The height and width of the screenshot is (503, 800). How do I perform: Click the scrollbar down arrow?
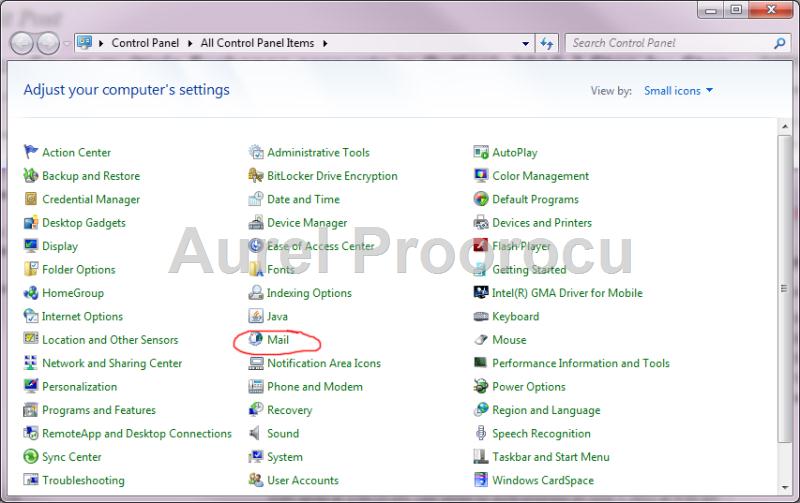[784, 487]
